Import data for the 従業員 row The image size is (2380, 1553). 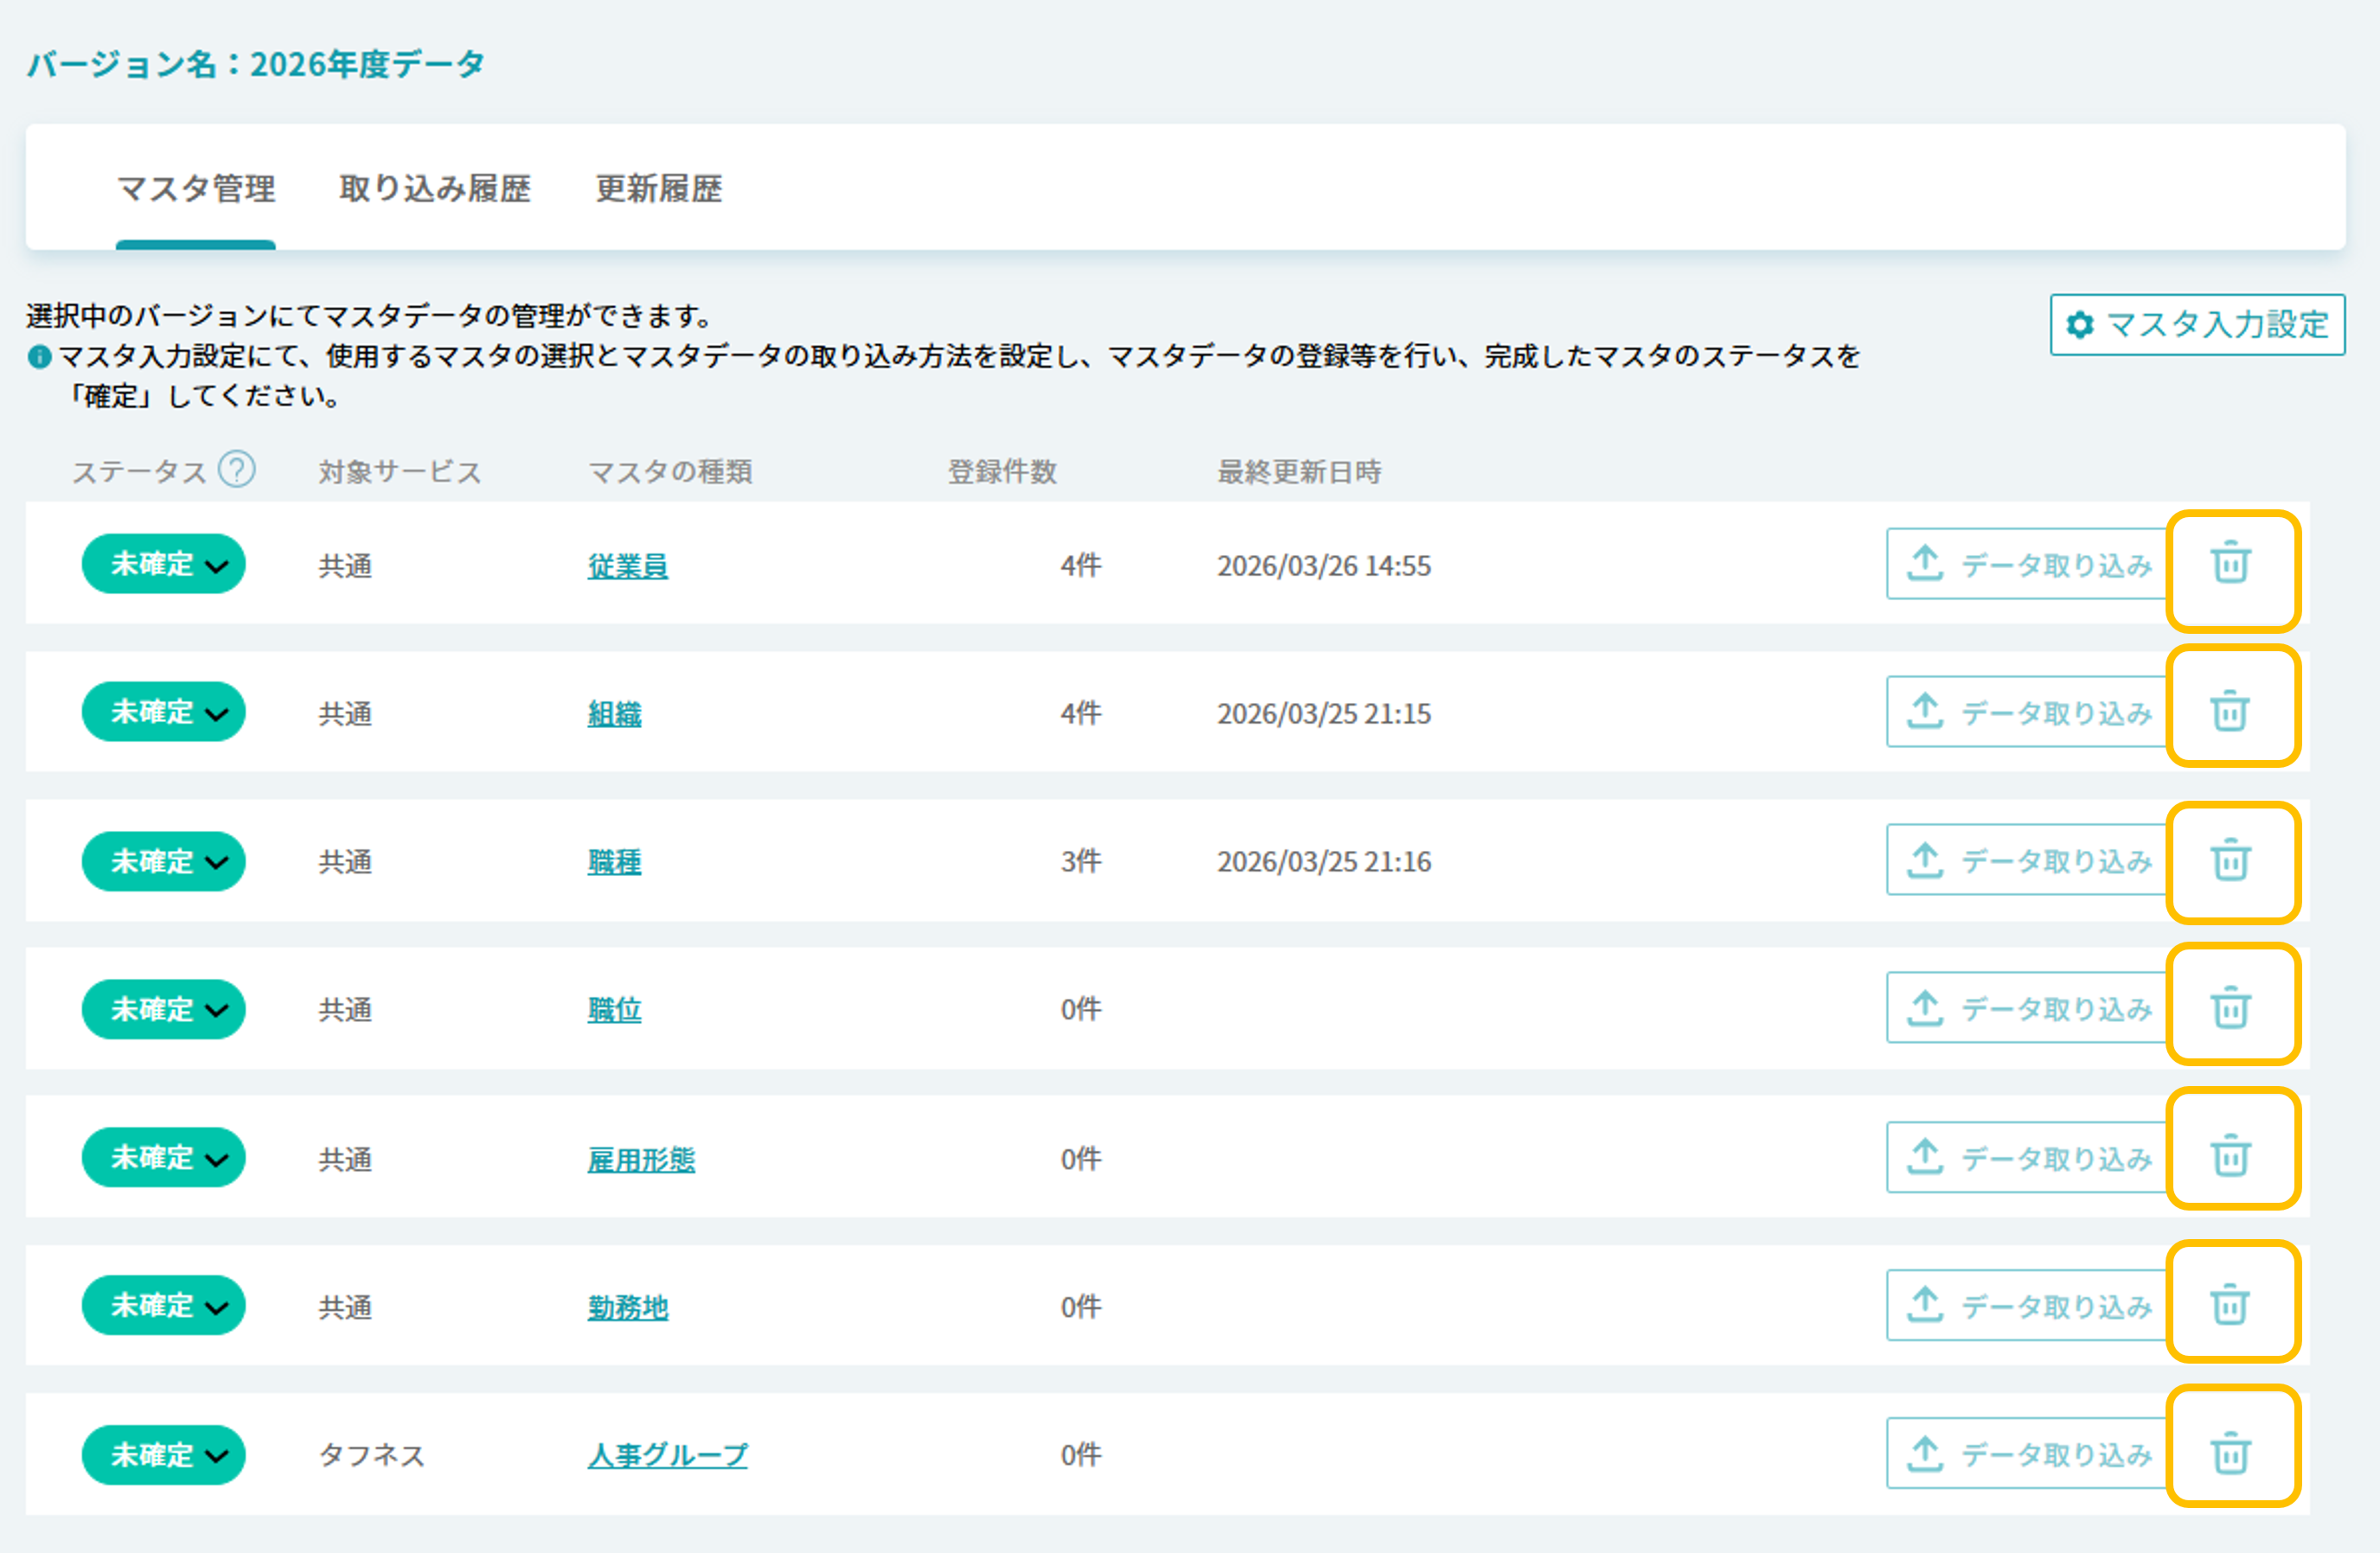(x=2028, y=564)
